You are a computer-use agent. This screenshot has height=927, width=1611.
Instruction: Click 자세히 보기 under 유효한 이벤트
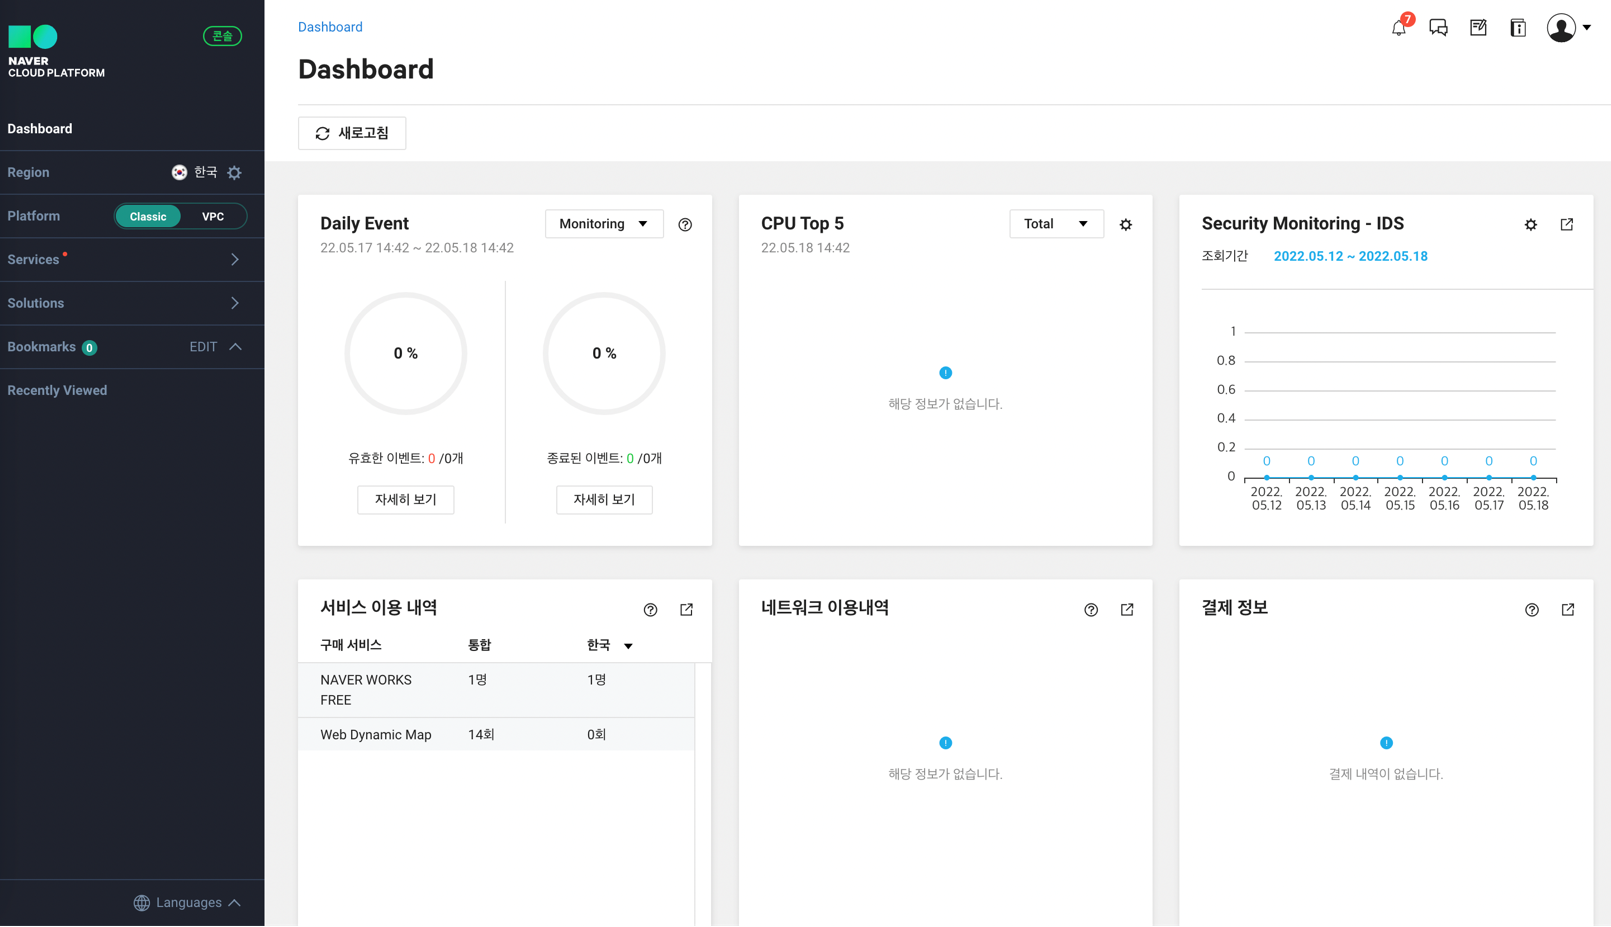[405, 499]
